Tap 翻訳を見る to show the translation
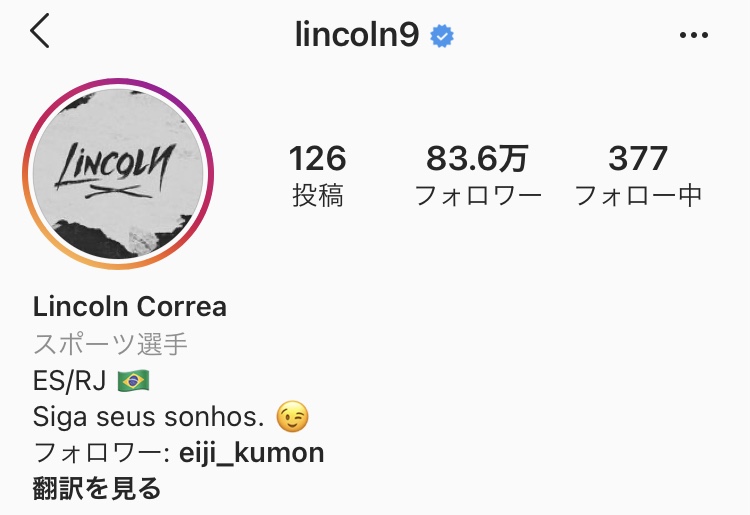Viewport: 750px width, 515px height. tap(97, 488)
